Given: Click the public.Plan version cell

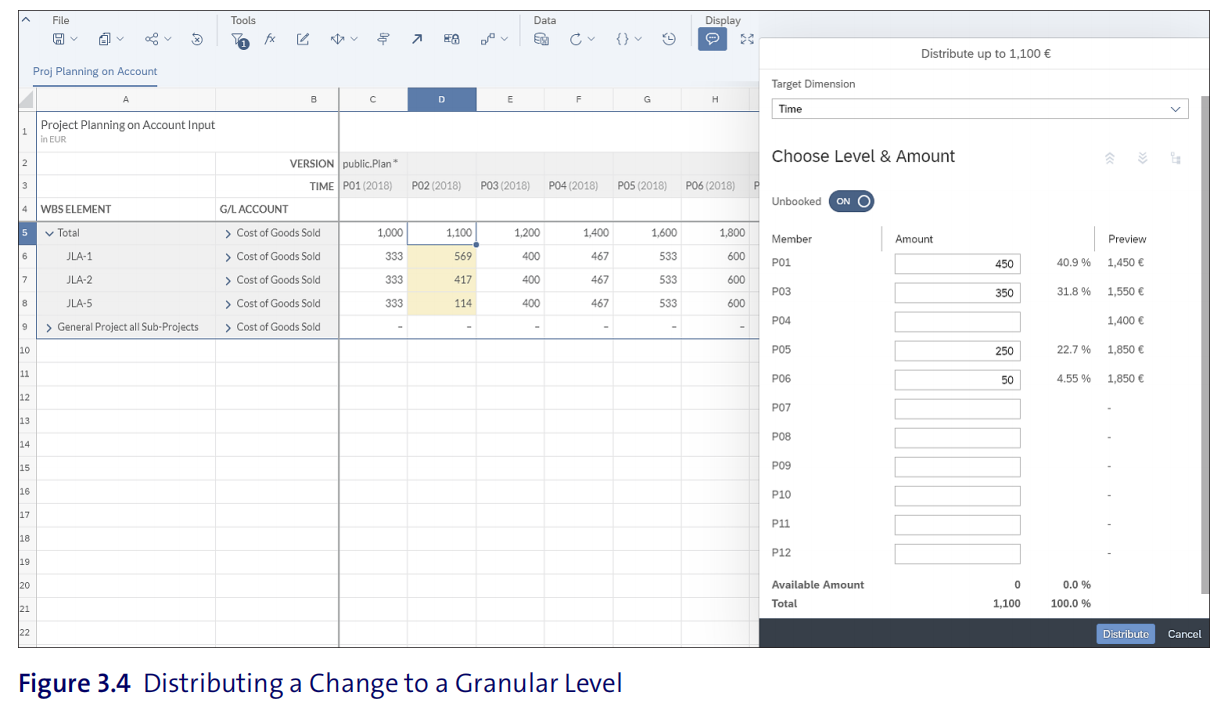Looking at the screenshot, I should click(x=373, y=163).
